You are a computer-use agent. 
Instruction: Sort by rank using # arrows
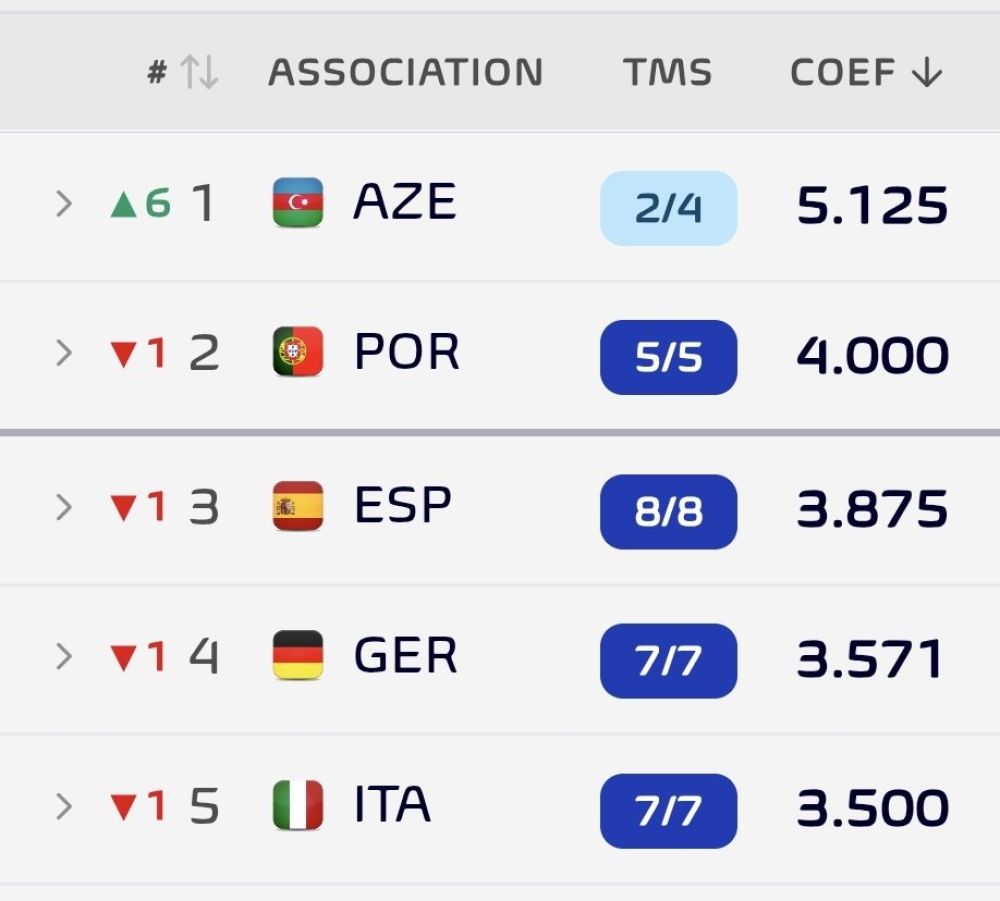click(199, 71)
